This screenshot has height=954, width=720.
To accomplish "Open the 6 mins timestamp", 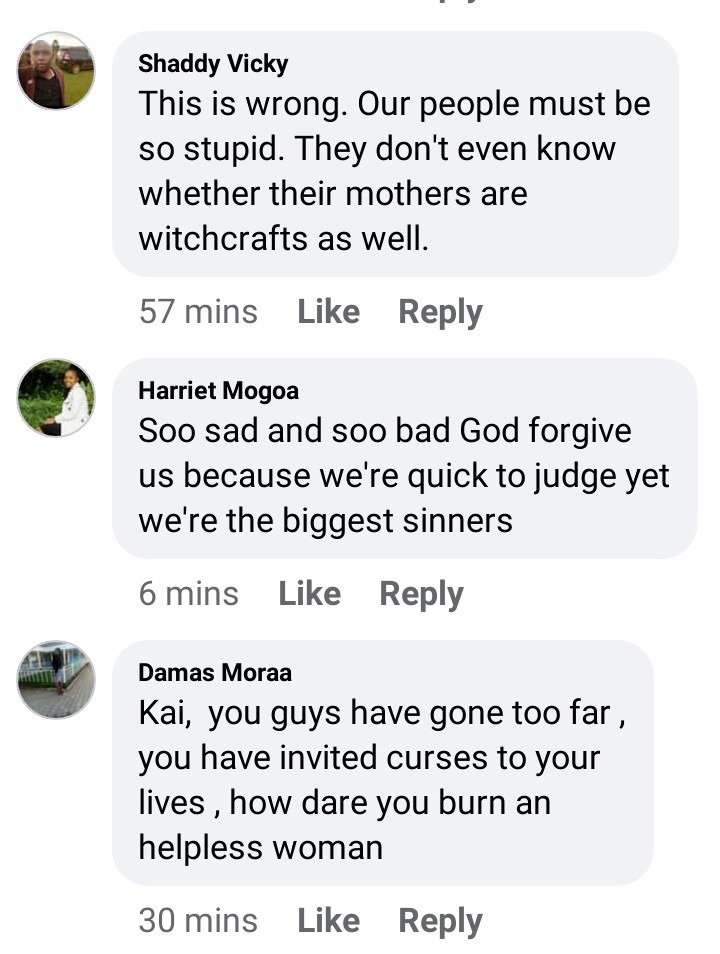I will coord(189,593).
